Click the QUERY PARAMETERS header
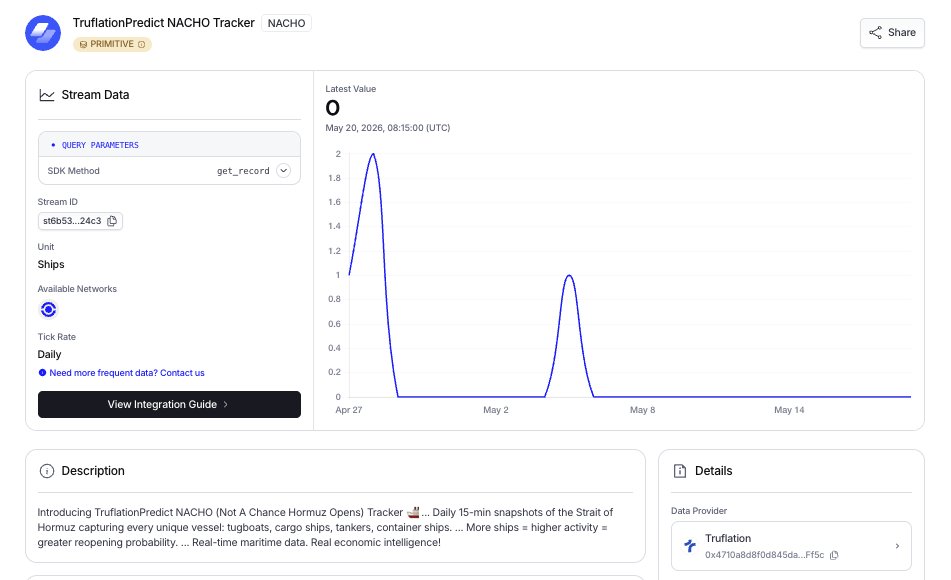951x580 pixels. [169, 145]
